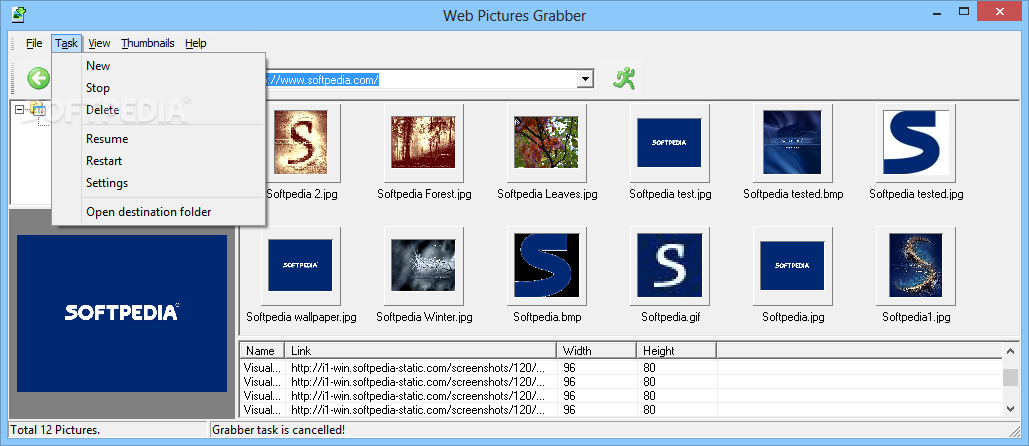
Task: Select the Softpedia Forest.jpg thumbnail
Action: point(423,142)
